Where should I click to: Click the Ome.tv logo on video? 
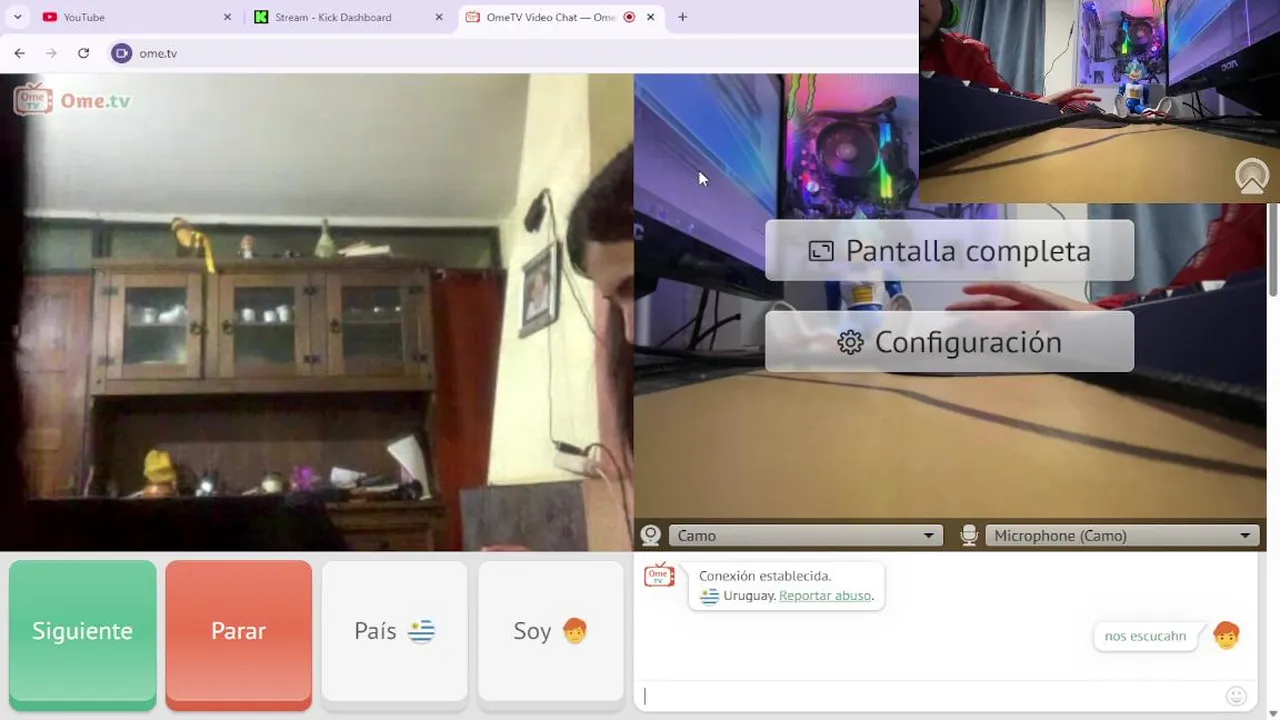(x=72, y=100)
